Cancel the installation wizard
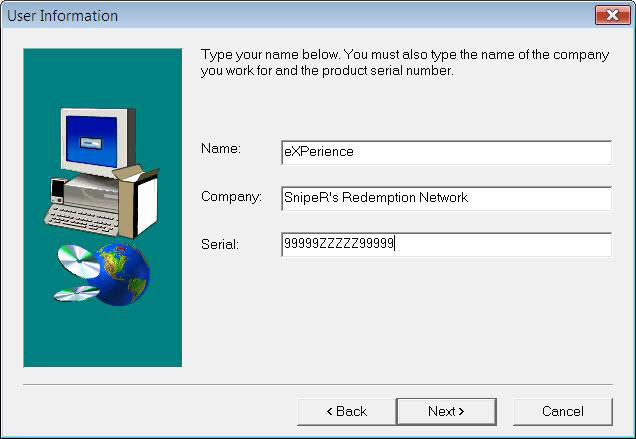Viewport: 636px width, 439px height. (563, 411)
